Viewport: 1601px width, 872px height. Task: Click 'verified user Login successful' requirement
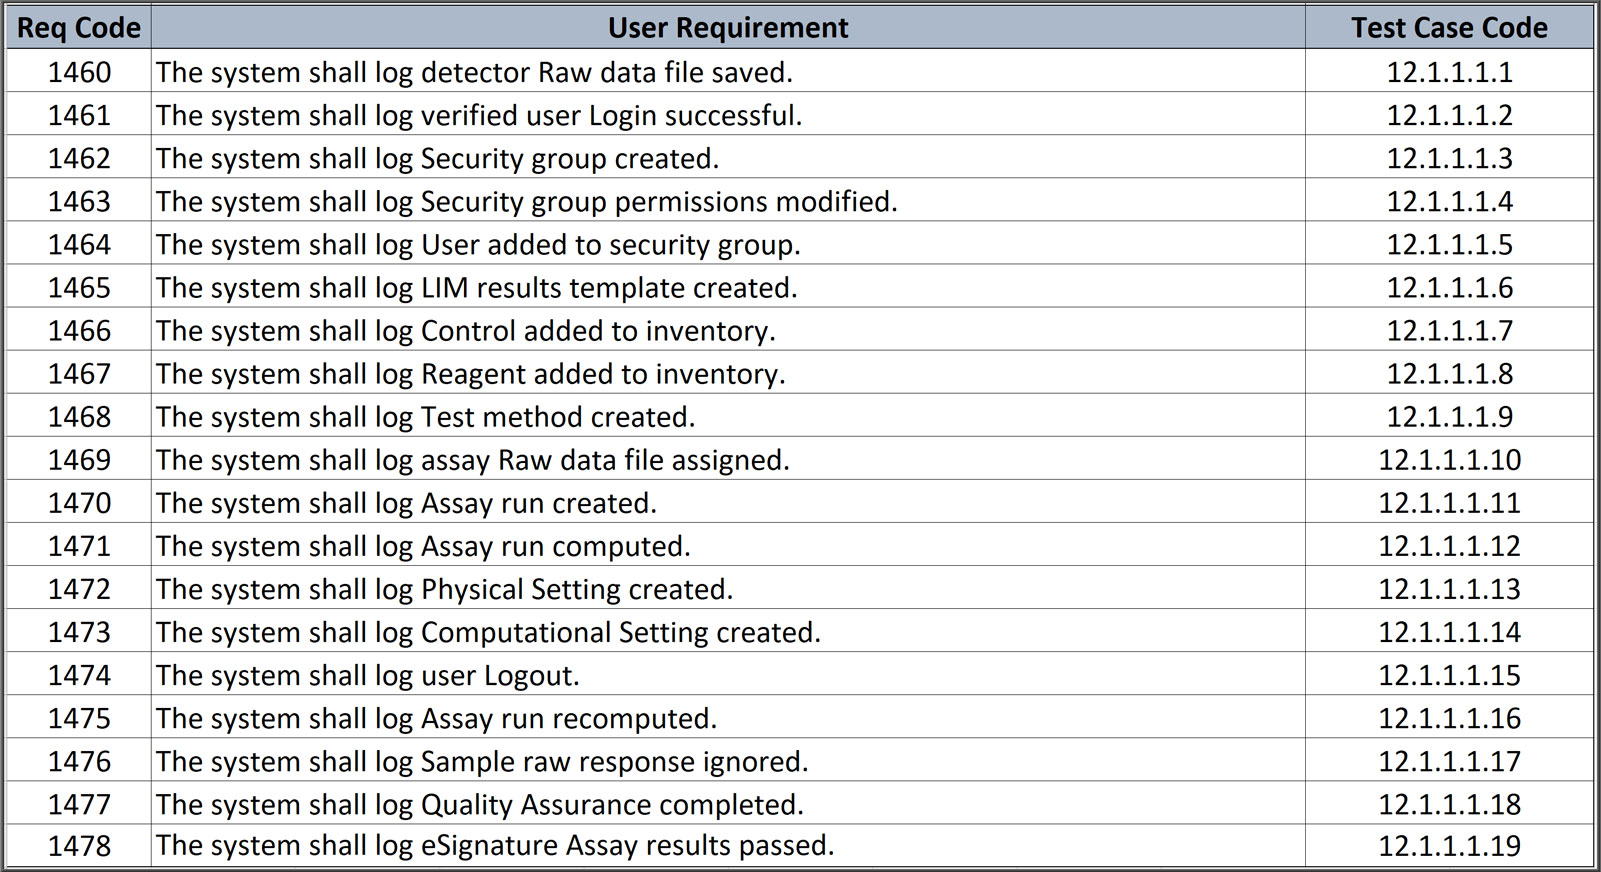479,115
